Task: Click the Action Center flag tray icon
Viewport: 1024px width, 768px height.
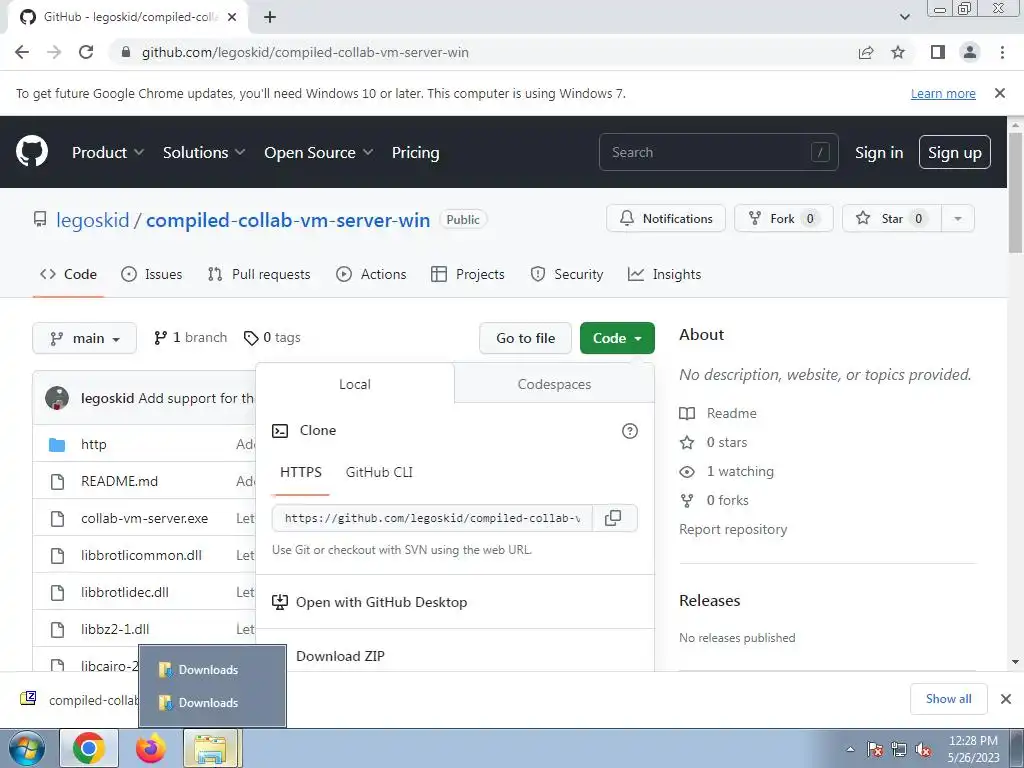Action: (x=875, y=750)
